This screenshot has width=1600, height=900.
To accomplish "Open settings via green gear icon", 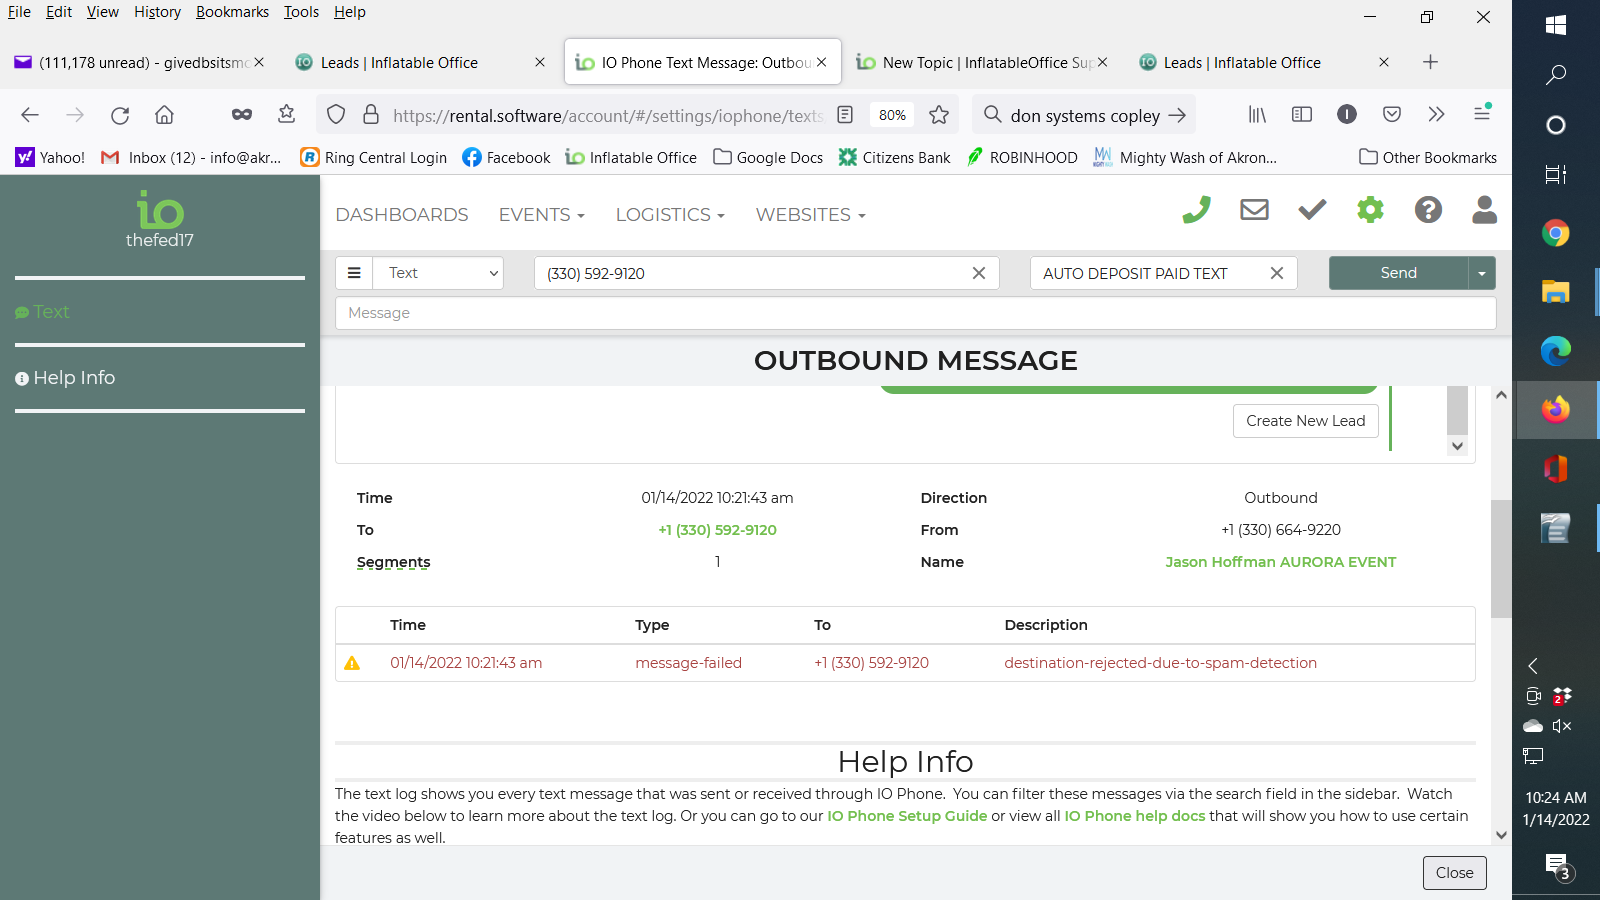I will 1370,210.
